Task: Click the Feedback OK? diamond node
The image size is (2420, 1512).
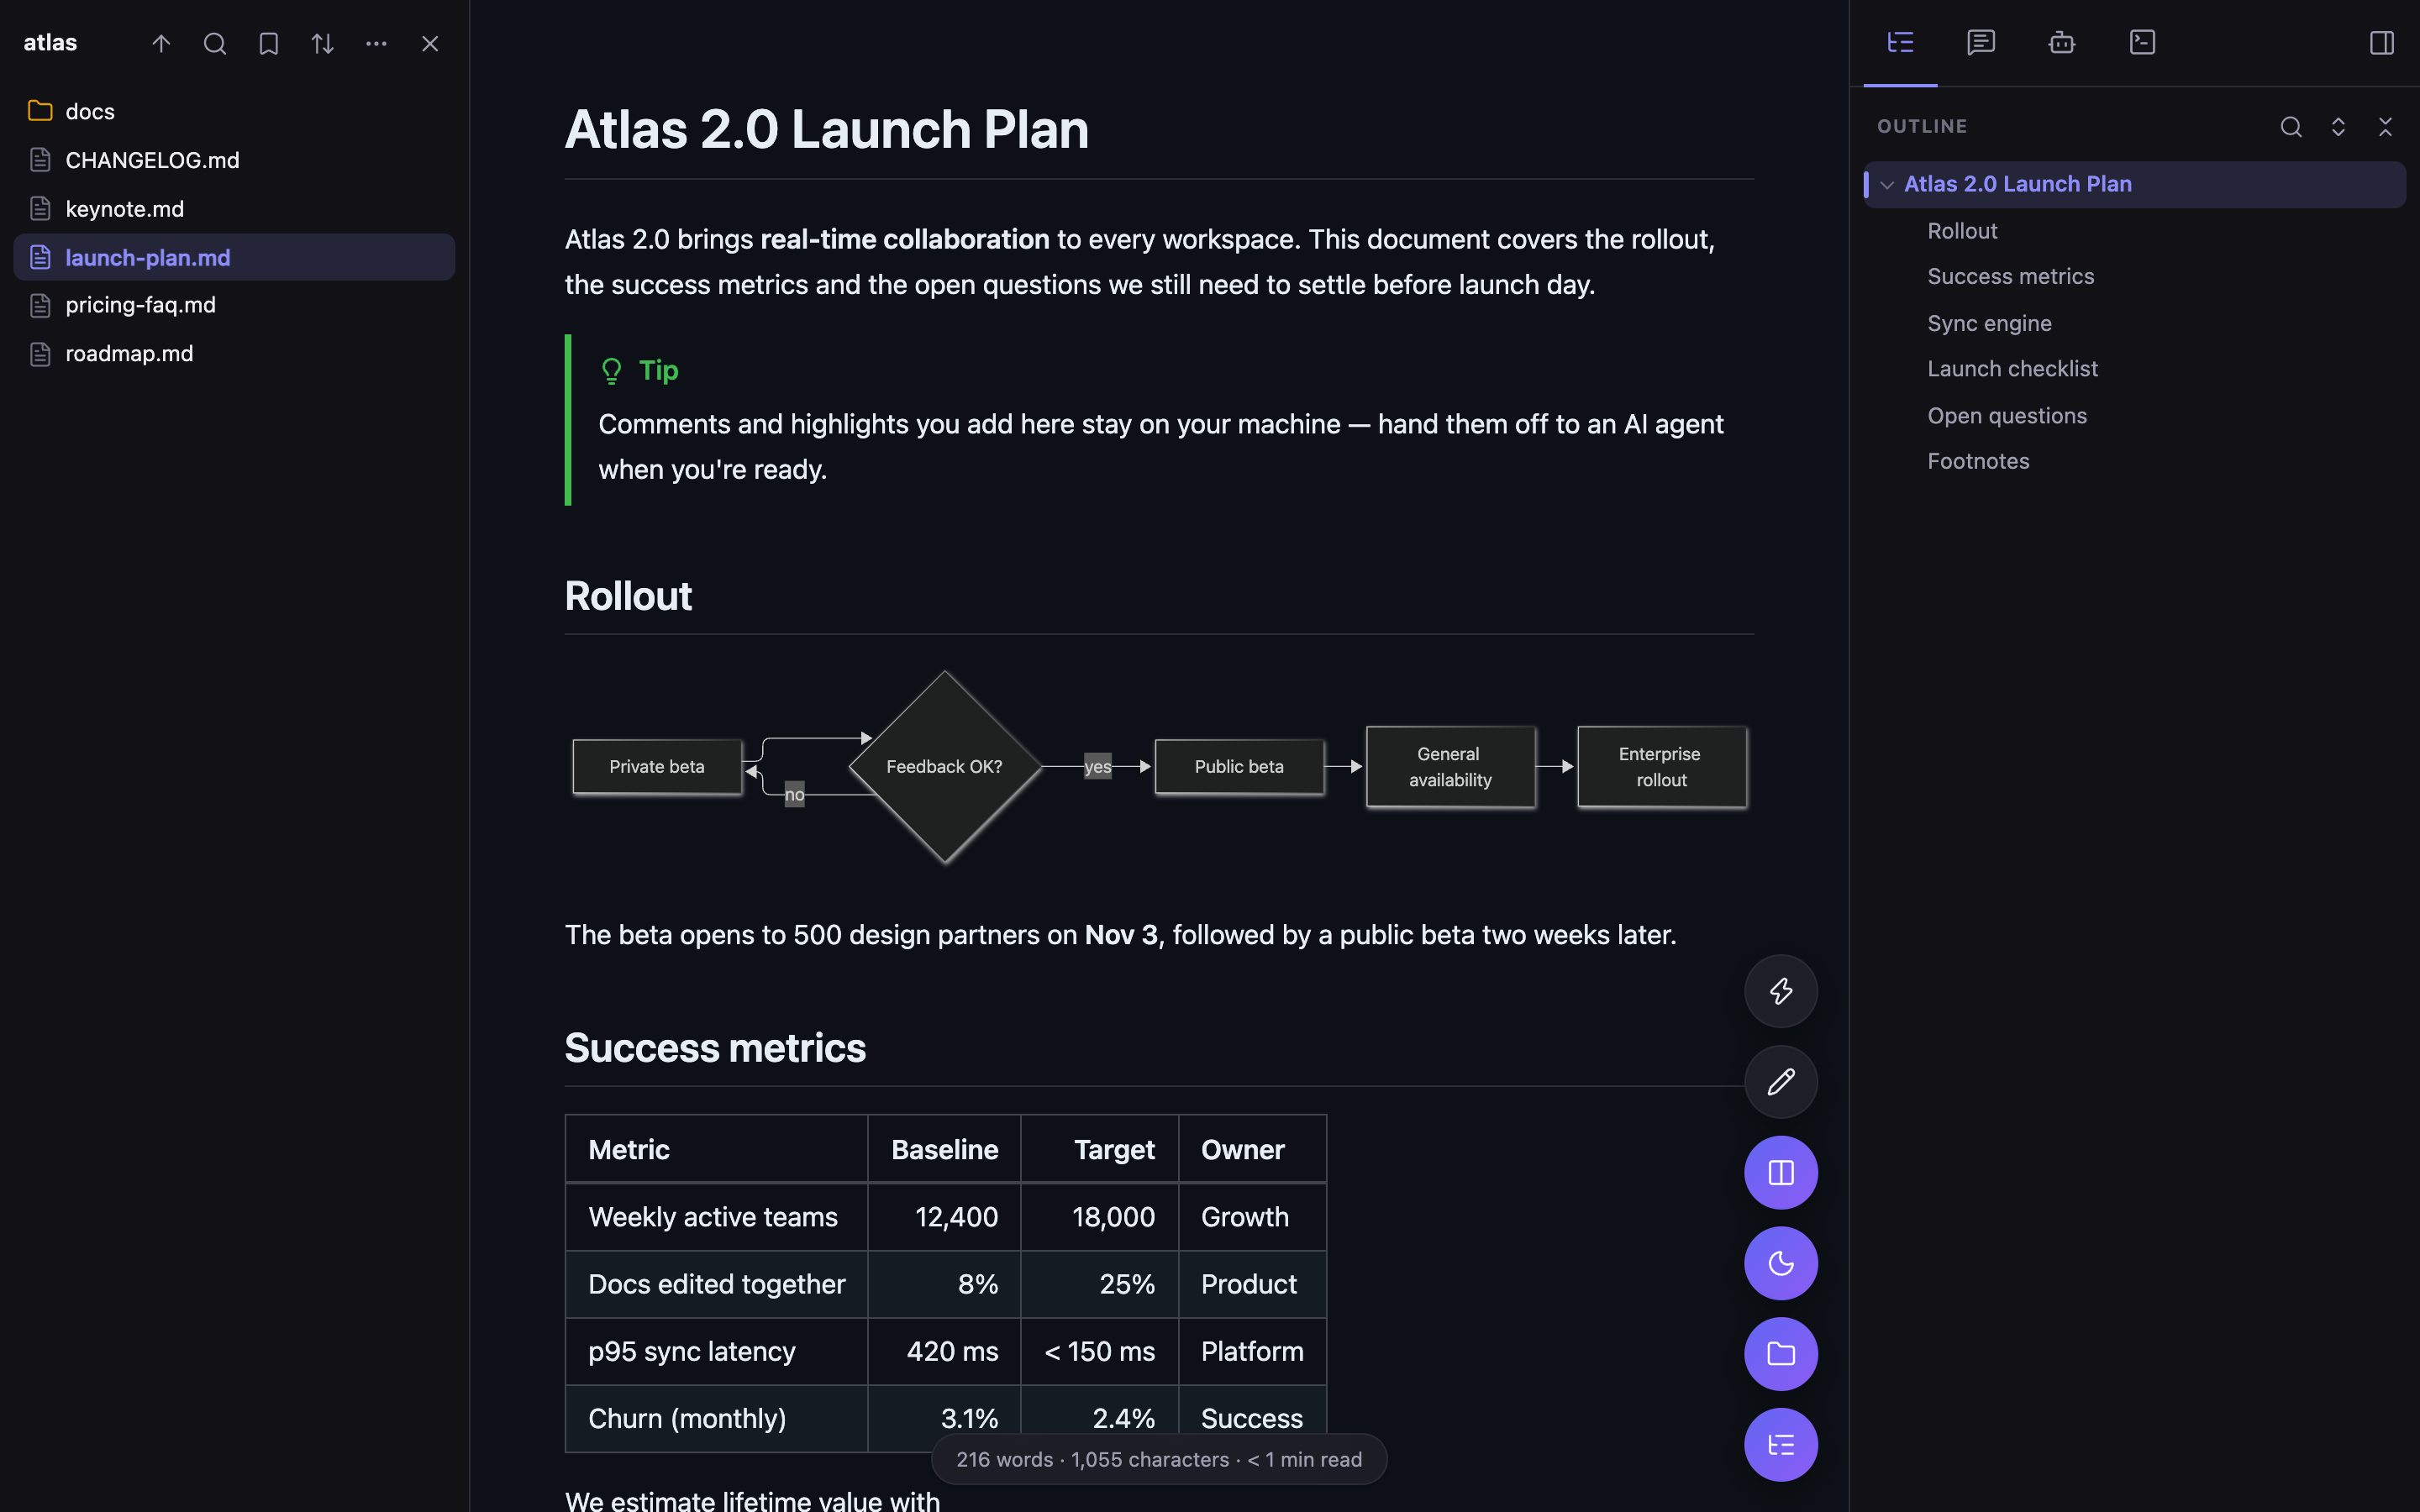Action: pyautogui.click(x=945, y=767)
